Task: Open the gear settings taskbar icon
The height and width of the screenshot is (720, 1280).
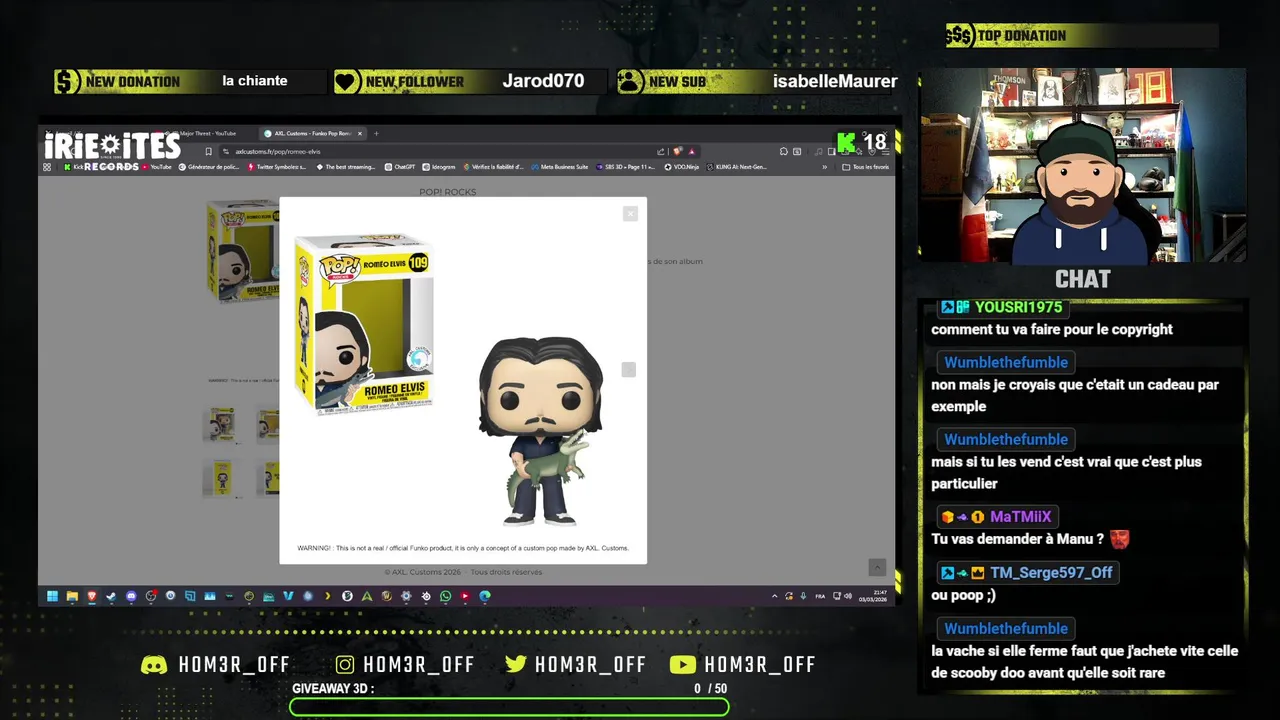Action: (x=406, y=596)
